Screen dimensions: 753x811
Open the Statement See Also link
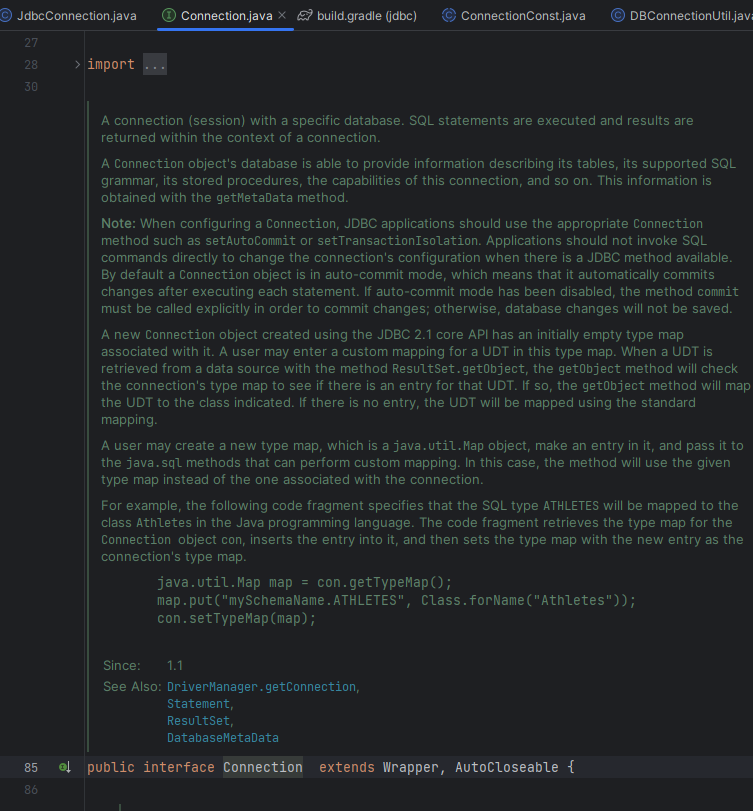(x=198, y=703)
